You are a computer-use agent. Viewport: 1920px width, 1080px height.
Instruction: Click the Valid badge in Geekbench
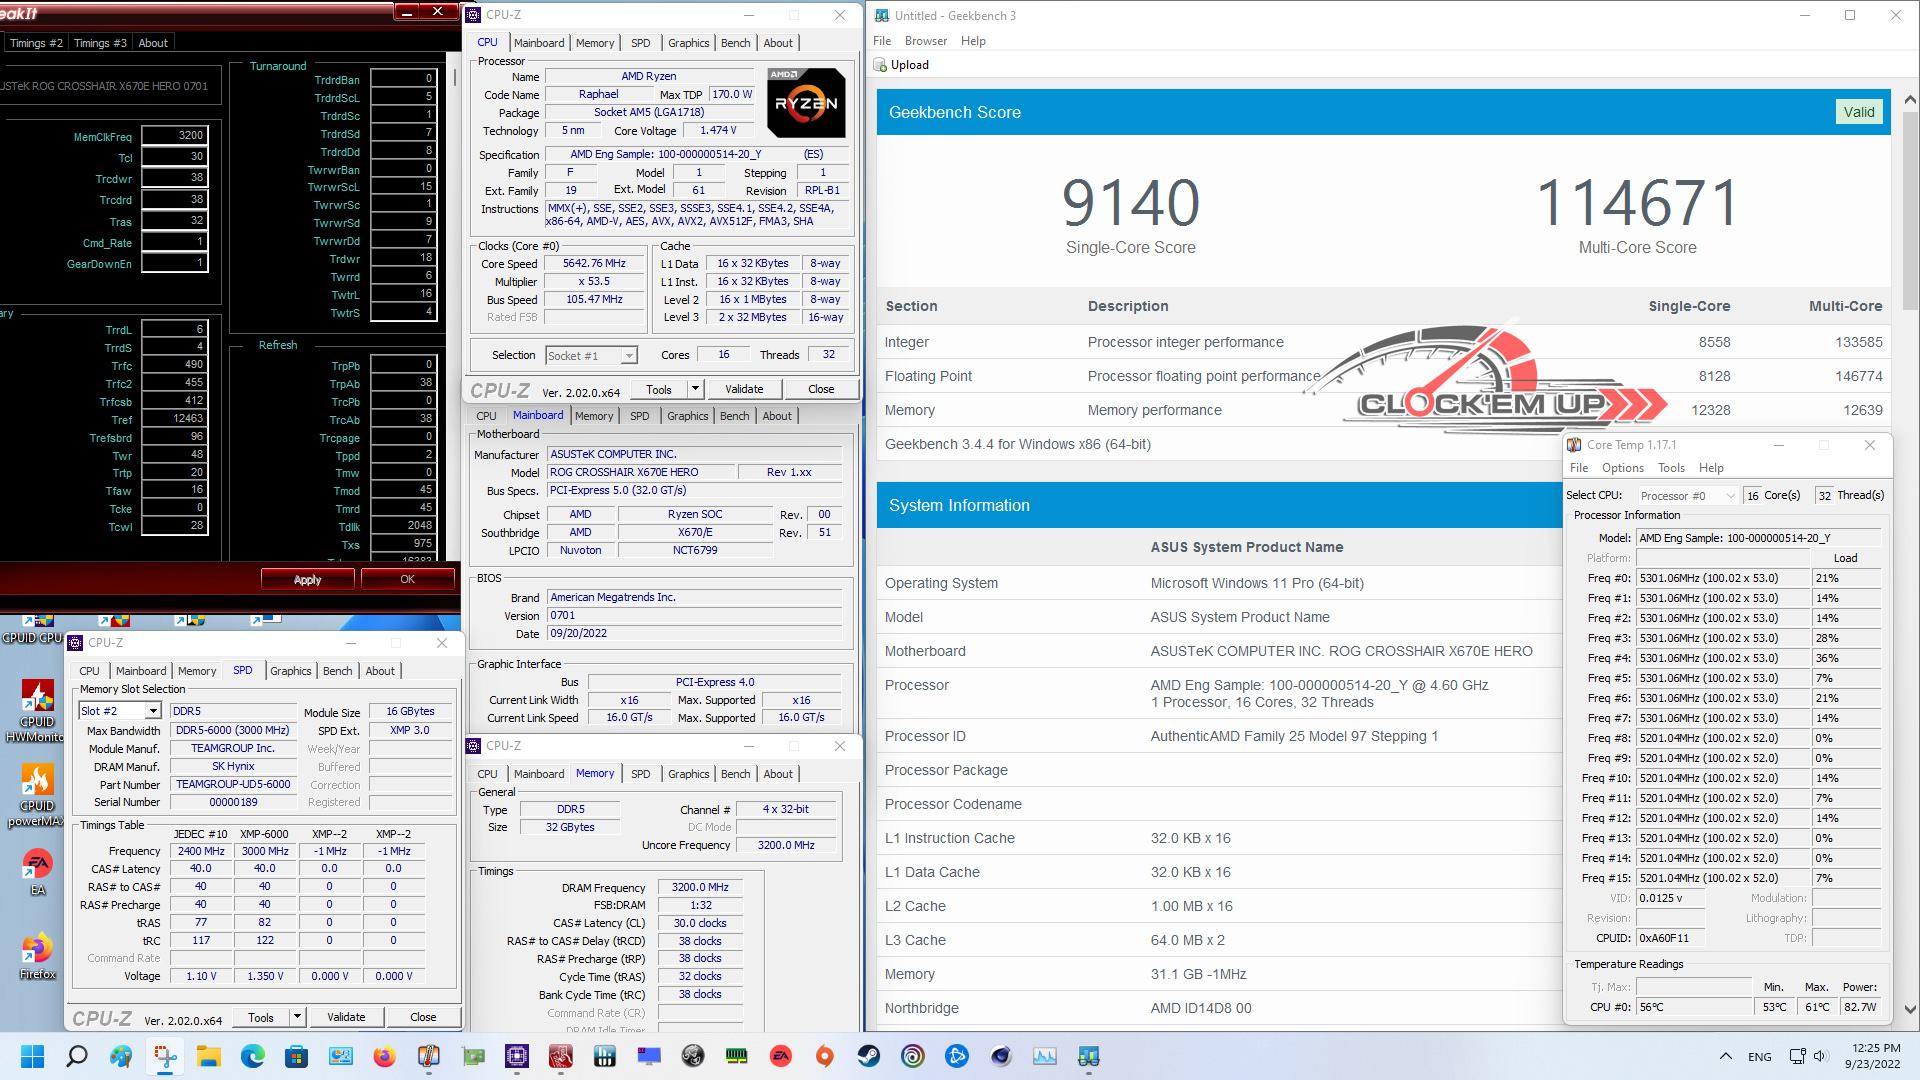1859,112
